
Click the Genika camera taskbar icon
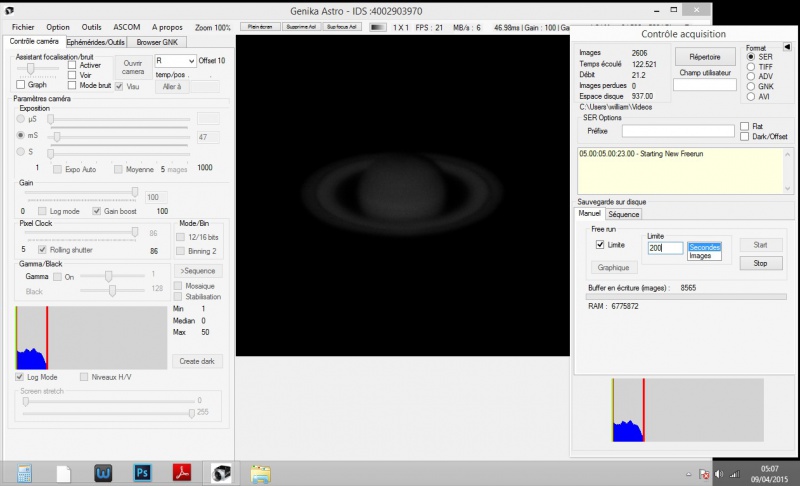[221, 471]
